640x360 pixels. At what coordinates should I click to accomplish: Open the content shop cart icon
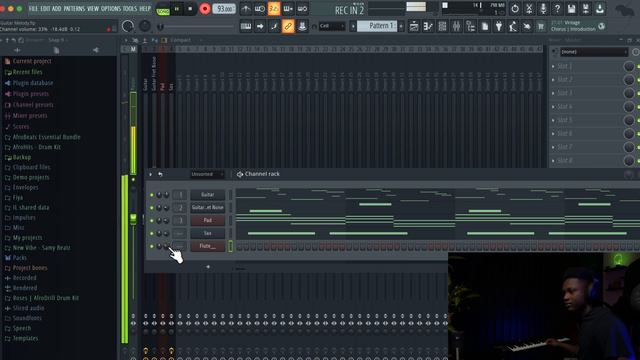[541, 27]
